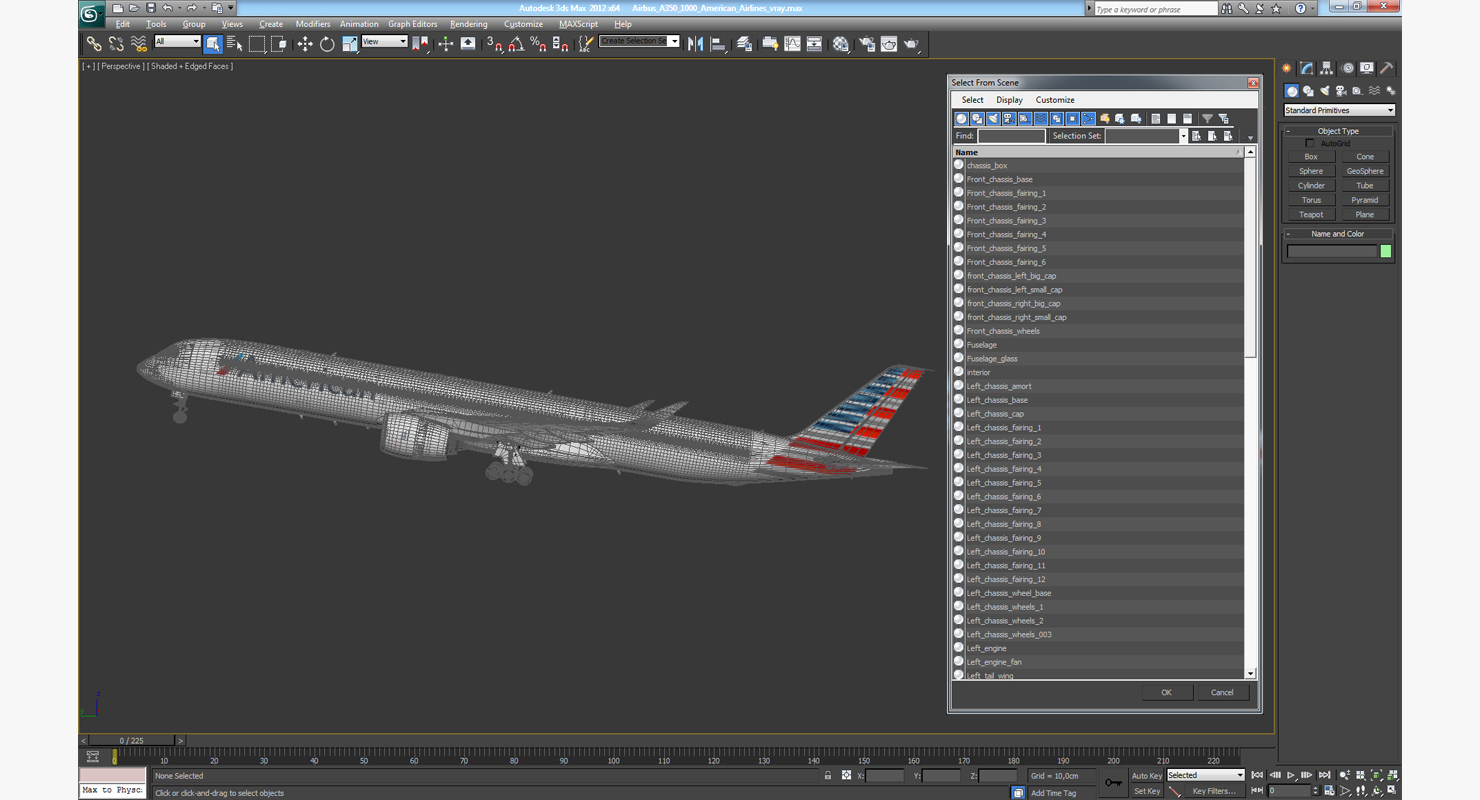Toggle Percent Snap

tap(538, 44)
